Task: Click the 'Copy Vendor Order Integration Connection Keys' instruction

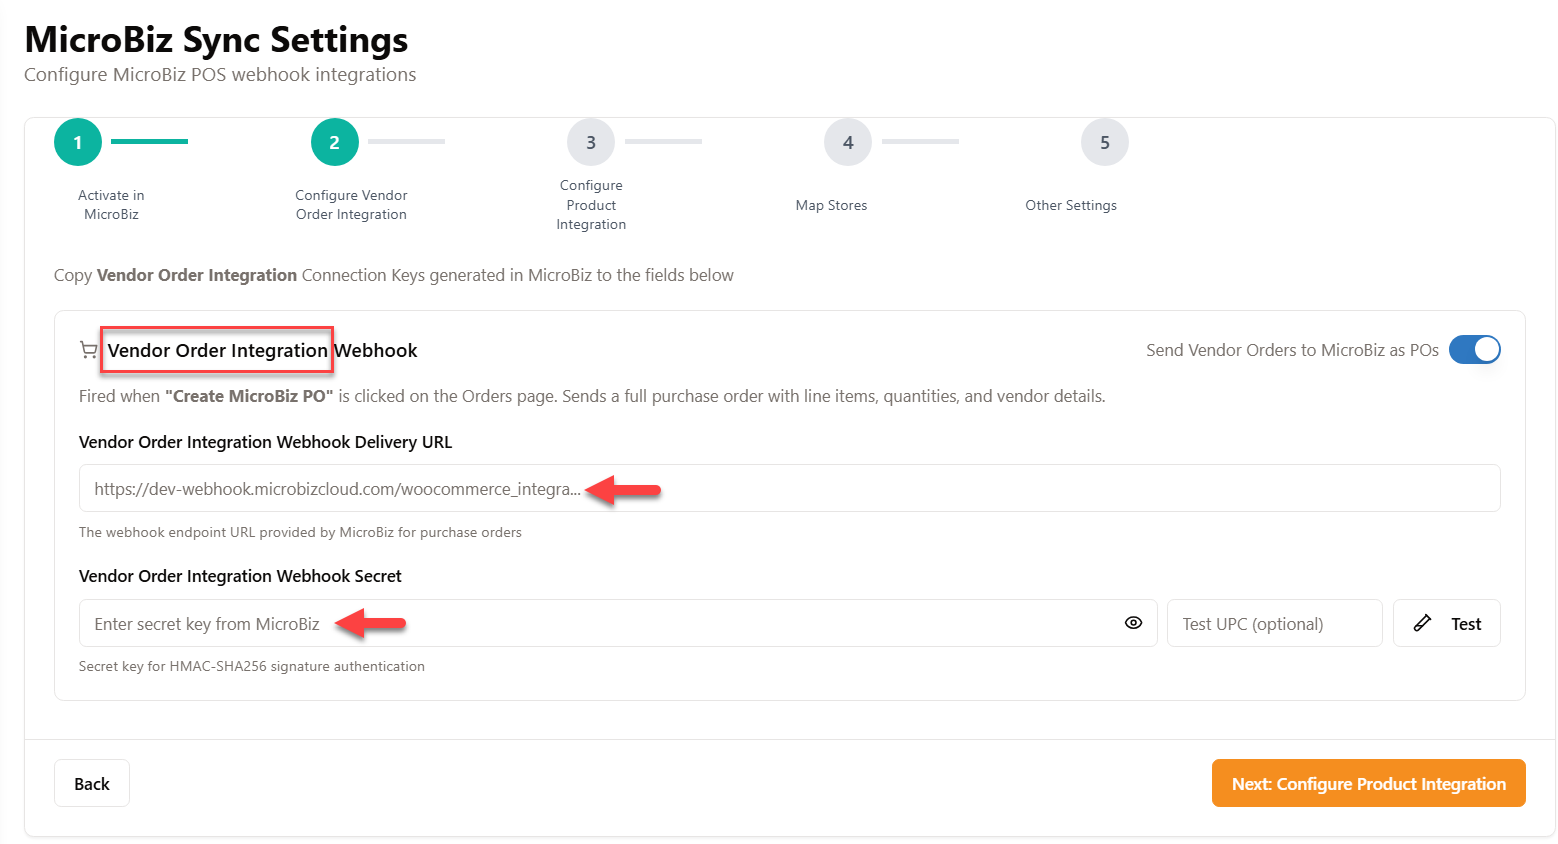Action: pyautogui.click(x=394, y=275)
